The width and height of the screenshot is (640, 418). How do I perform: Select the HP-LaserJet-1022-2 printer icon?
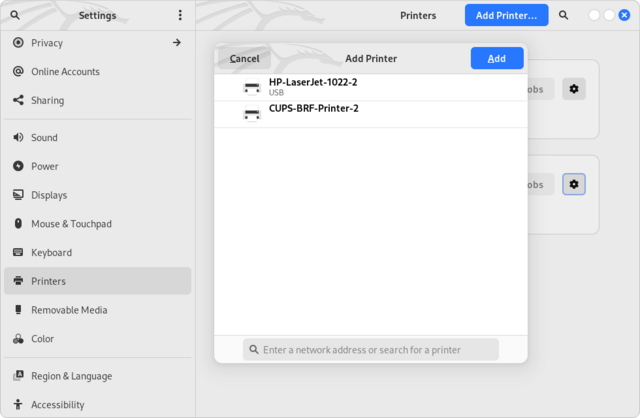252,88
